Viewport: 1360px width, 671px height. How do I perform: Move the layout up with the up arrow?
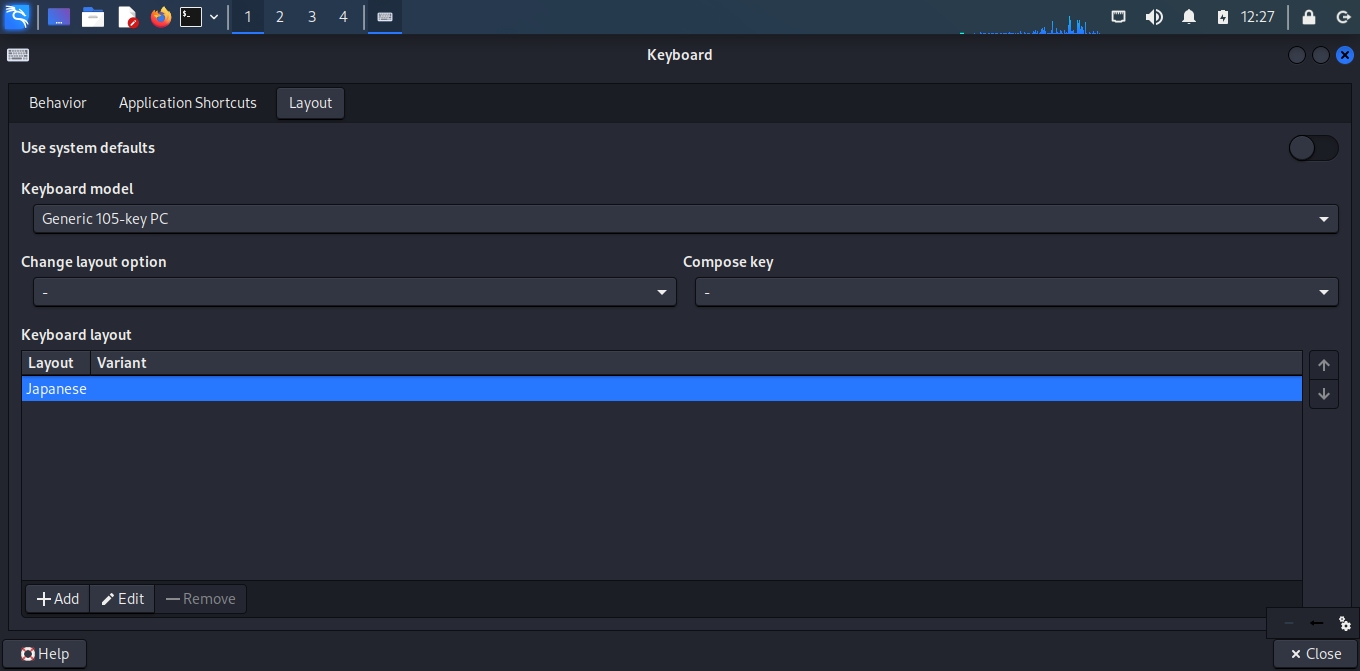[x=1324, y=366]
